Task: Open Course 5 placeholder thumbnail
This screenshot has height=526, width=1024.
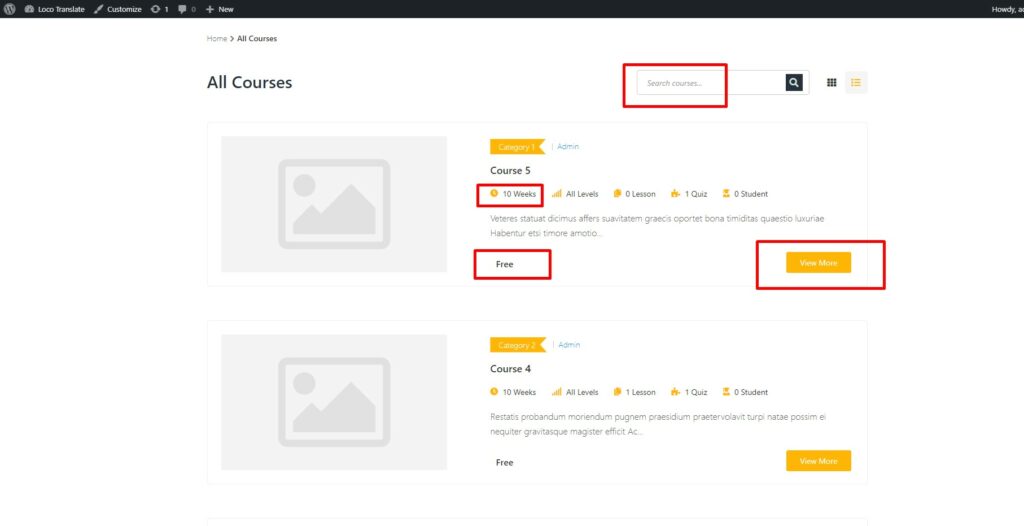Action: click(334, 204)
